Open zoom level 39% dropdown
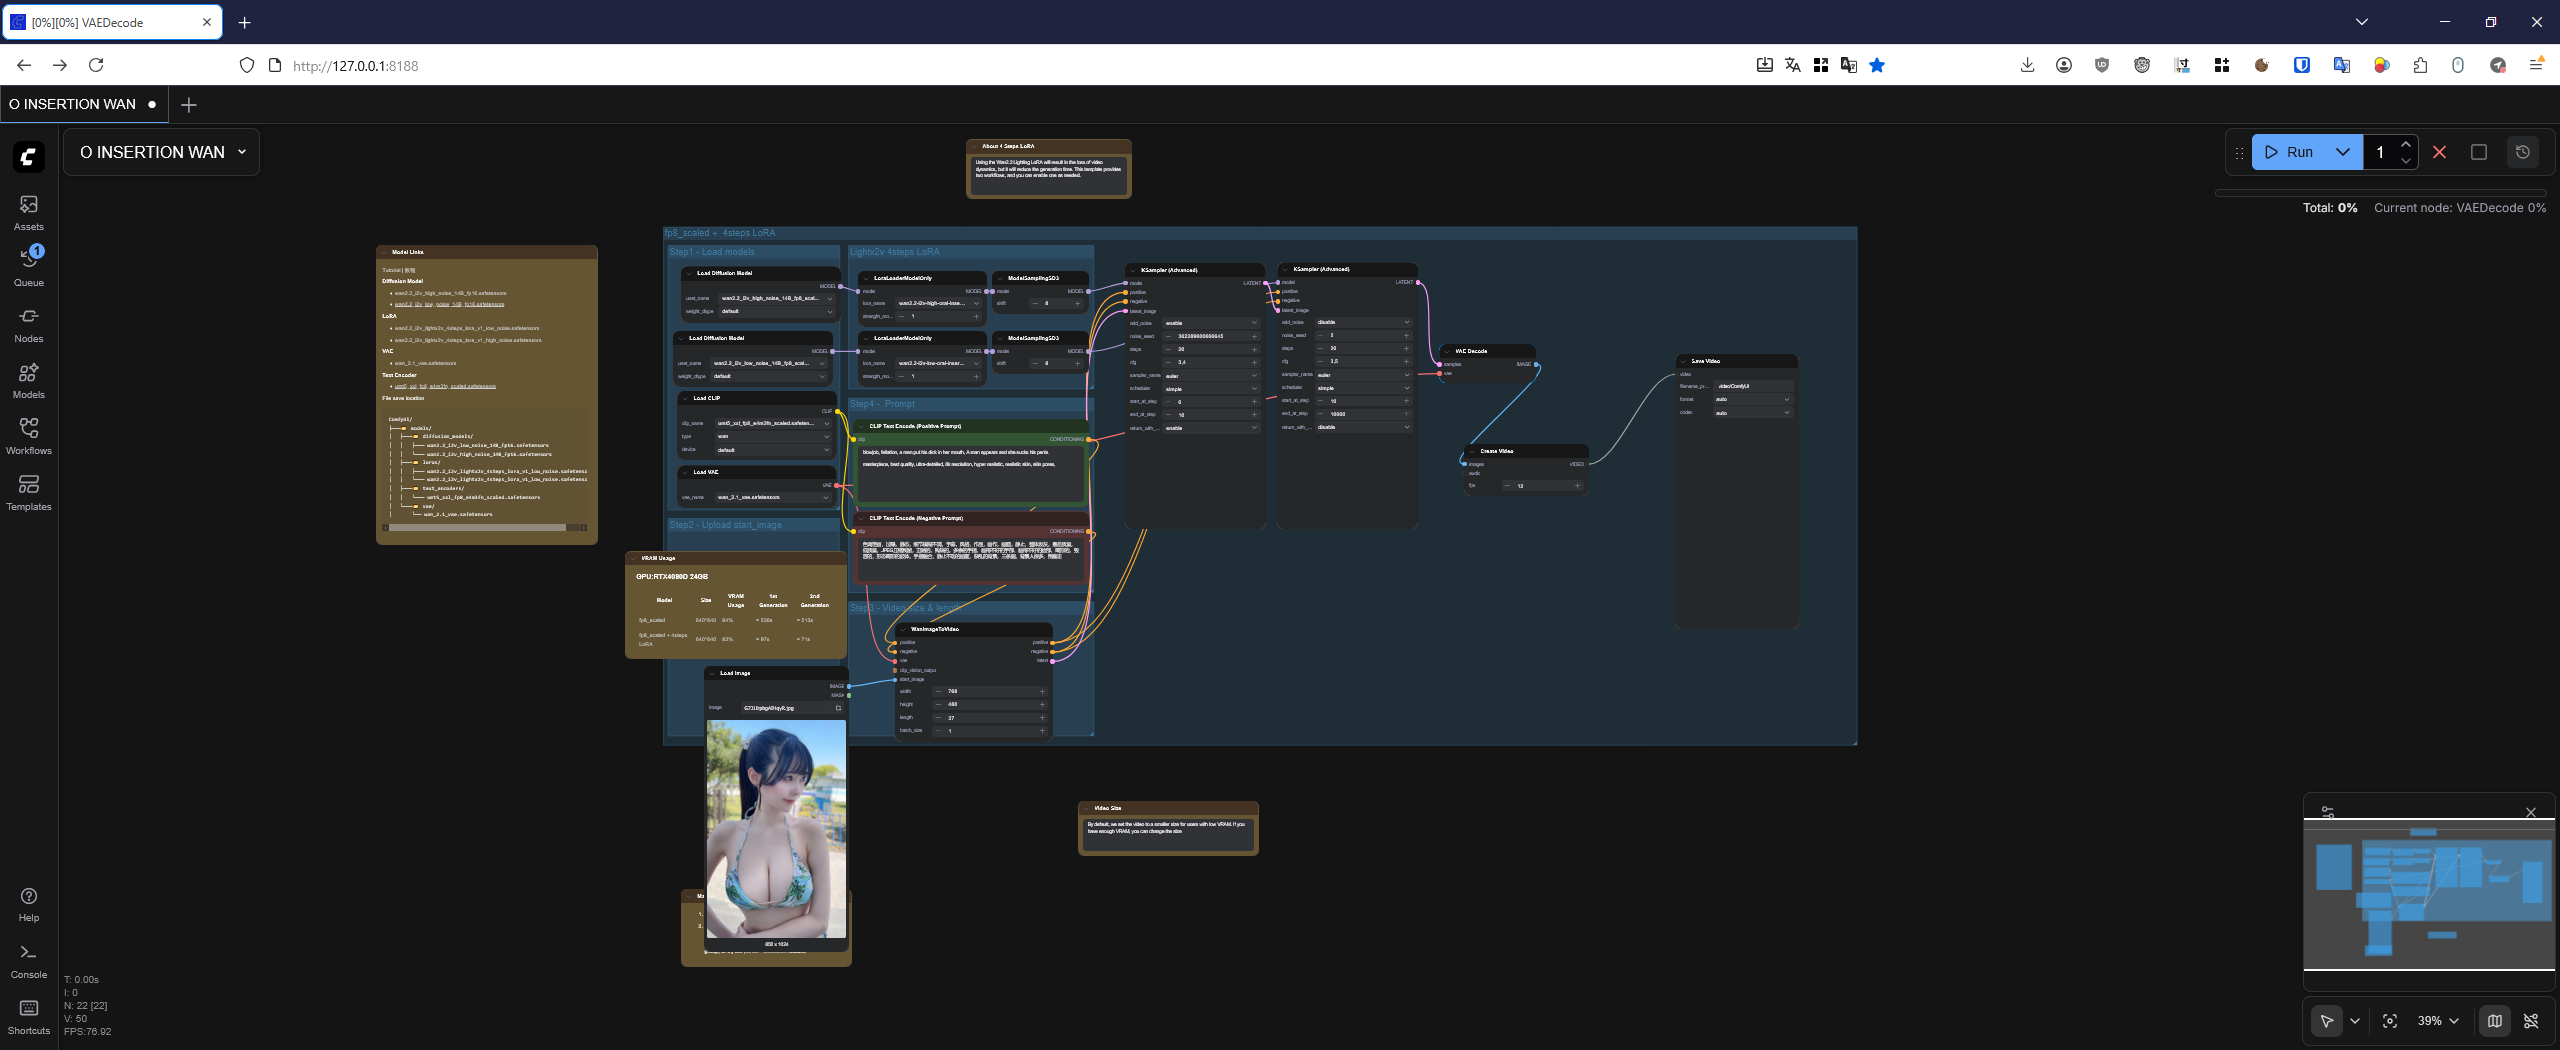 coord(2438,1021)
